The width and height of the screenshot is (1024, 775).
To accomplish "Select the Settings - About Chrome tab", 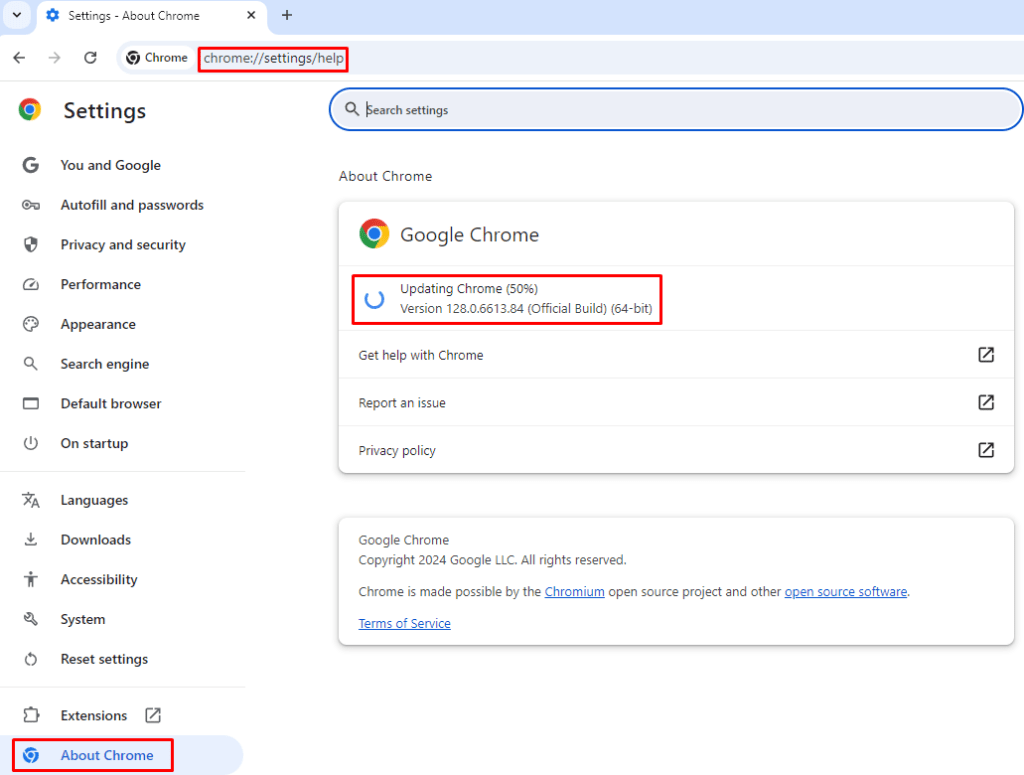I will pyautogui.click(x=151, y=16).
